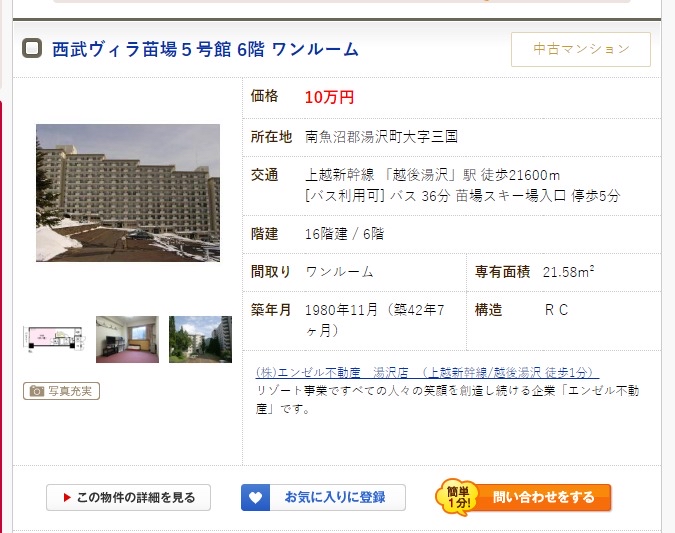Click the address 南魚沼郡湯沢町大字三国
The image size is (675, 533).
click(381, 137)
